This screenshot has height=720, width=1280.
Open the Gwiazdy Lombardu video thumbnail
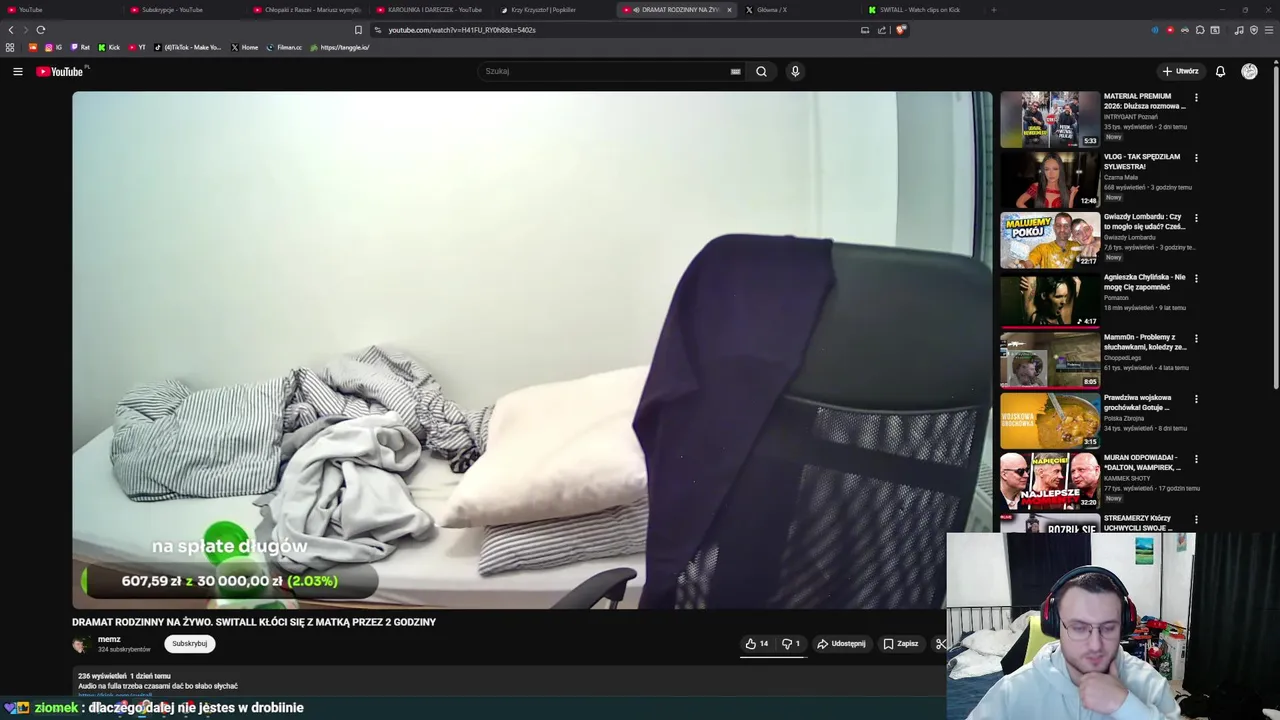pyautogui.click(x=1050, y=240)
